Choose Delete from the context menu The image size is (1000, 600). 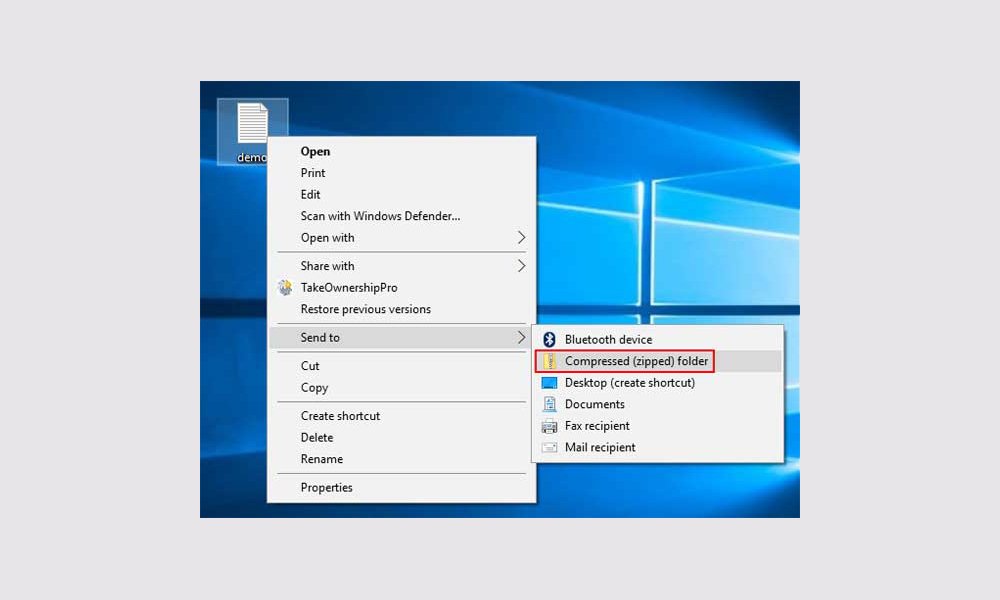pos(401,437)
